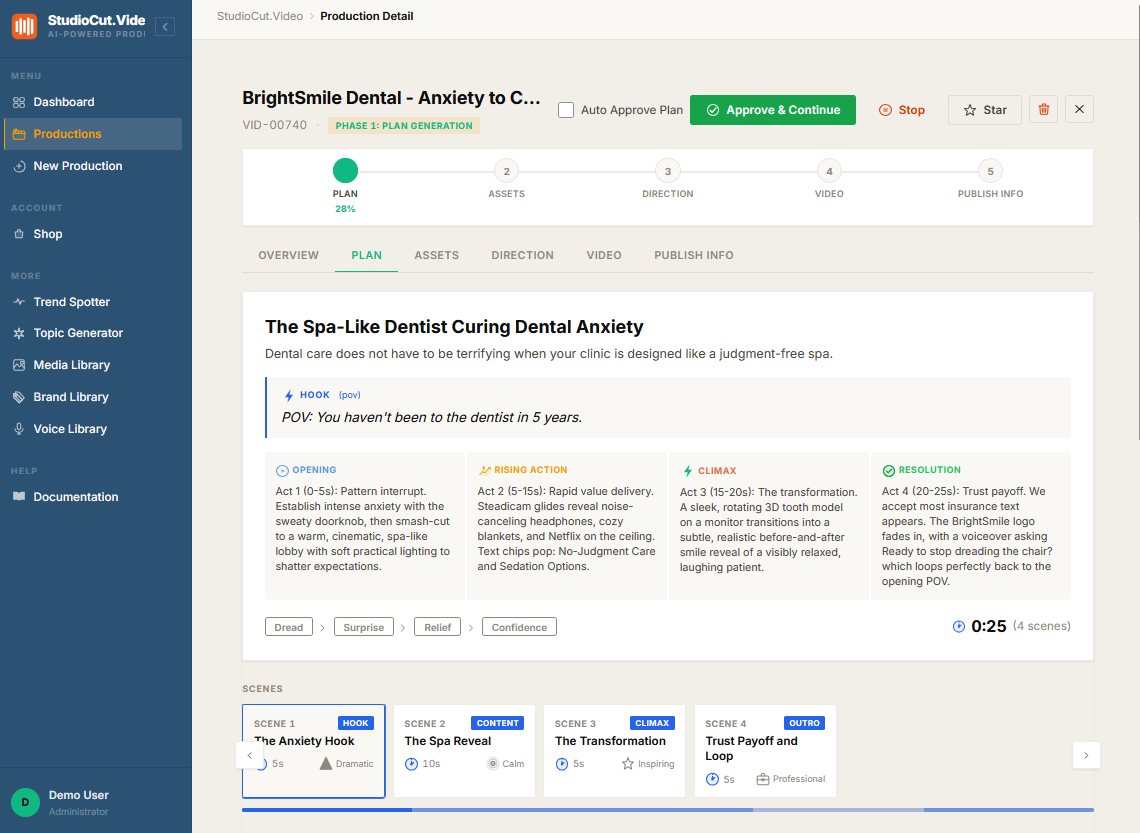1140x833 pixels.
Task: Delete production with the trash icon
Action: click(1043, 110)
